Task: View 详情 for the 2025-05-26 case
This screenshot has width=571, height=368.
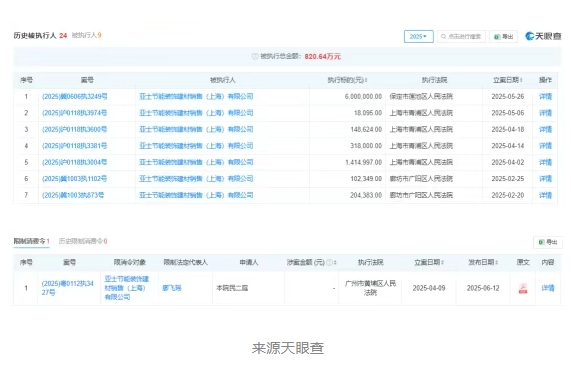Action: (x=545, y=96)
